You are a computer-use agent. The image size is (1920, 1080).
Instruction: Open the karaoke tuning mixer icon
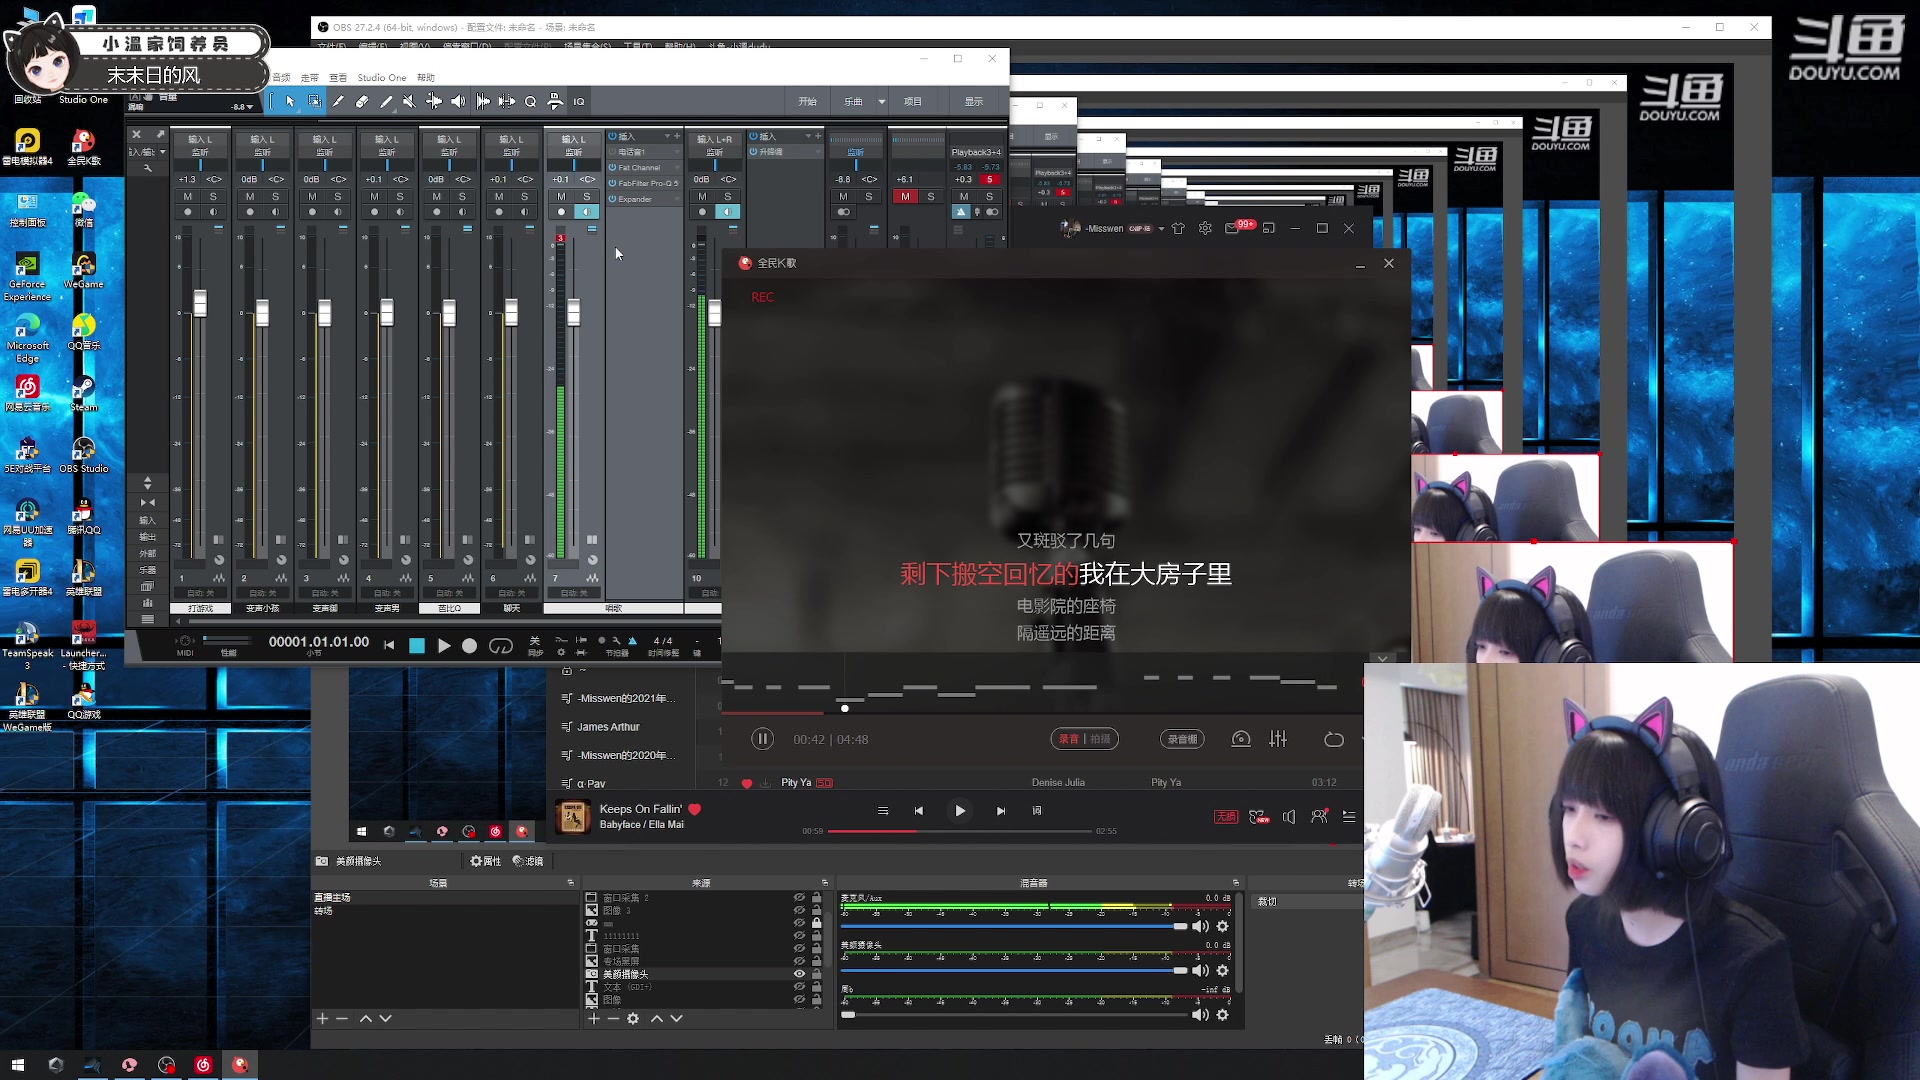[x=1278, y=739]
